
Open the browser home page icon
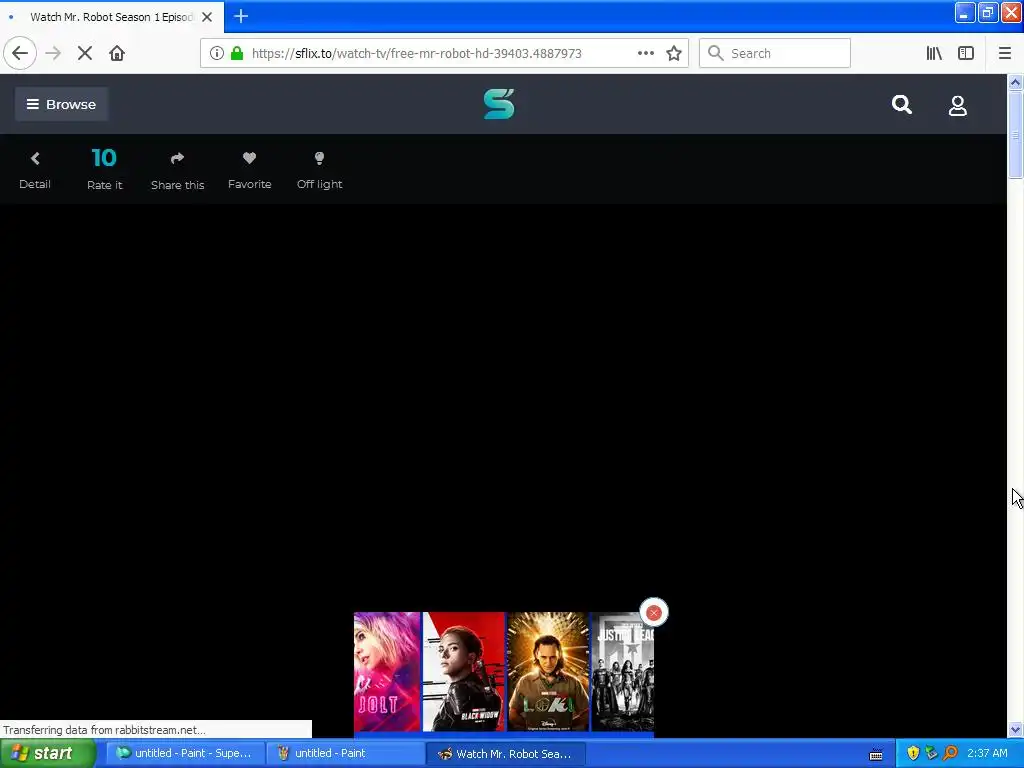click(117, 54)
